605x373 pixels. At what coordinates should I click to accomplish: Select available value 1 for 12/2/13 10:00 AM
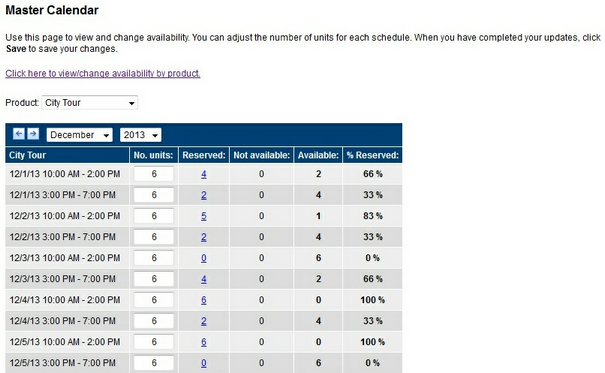[318, 216]
